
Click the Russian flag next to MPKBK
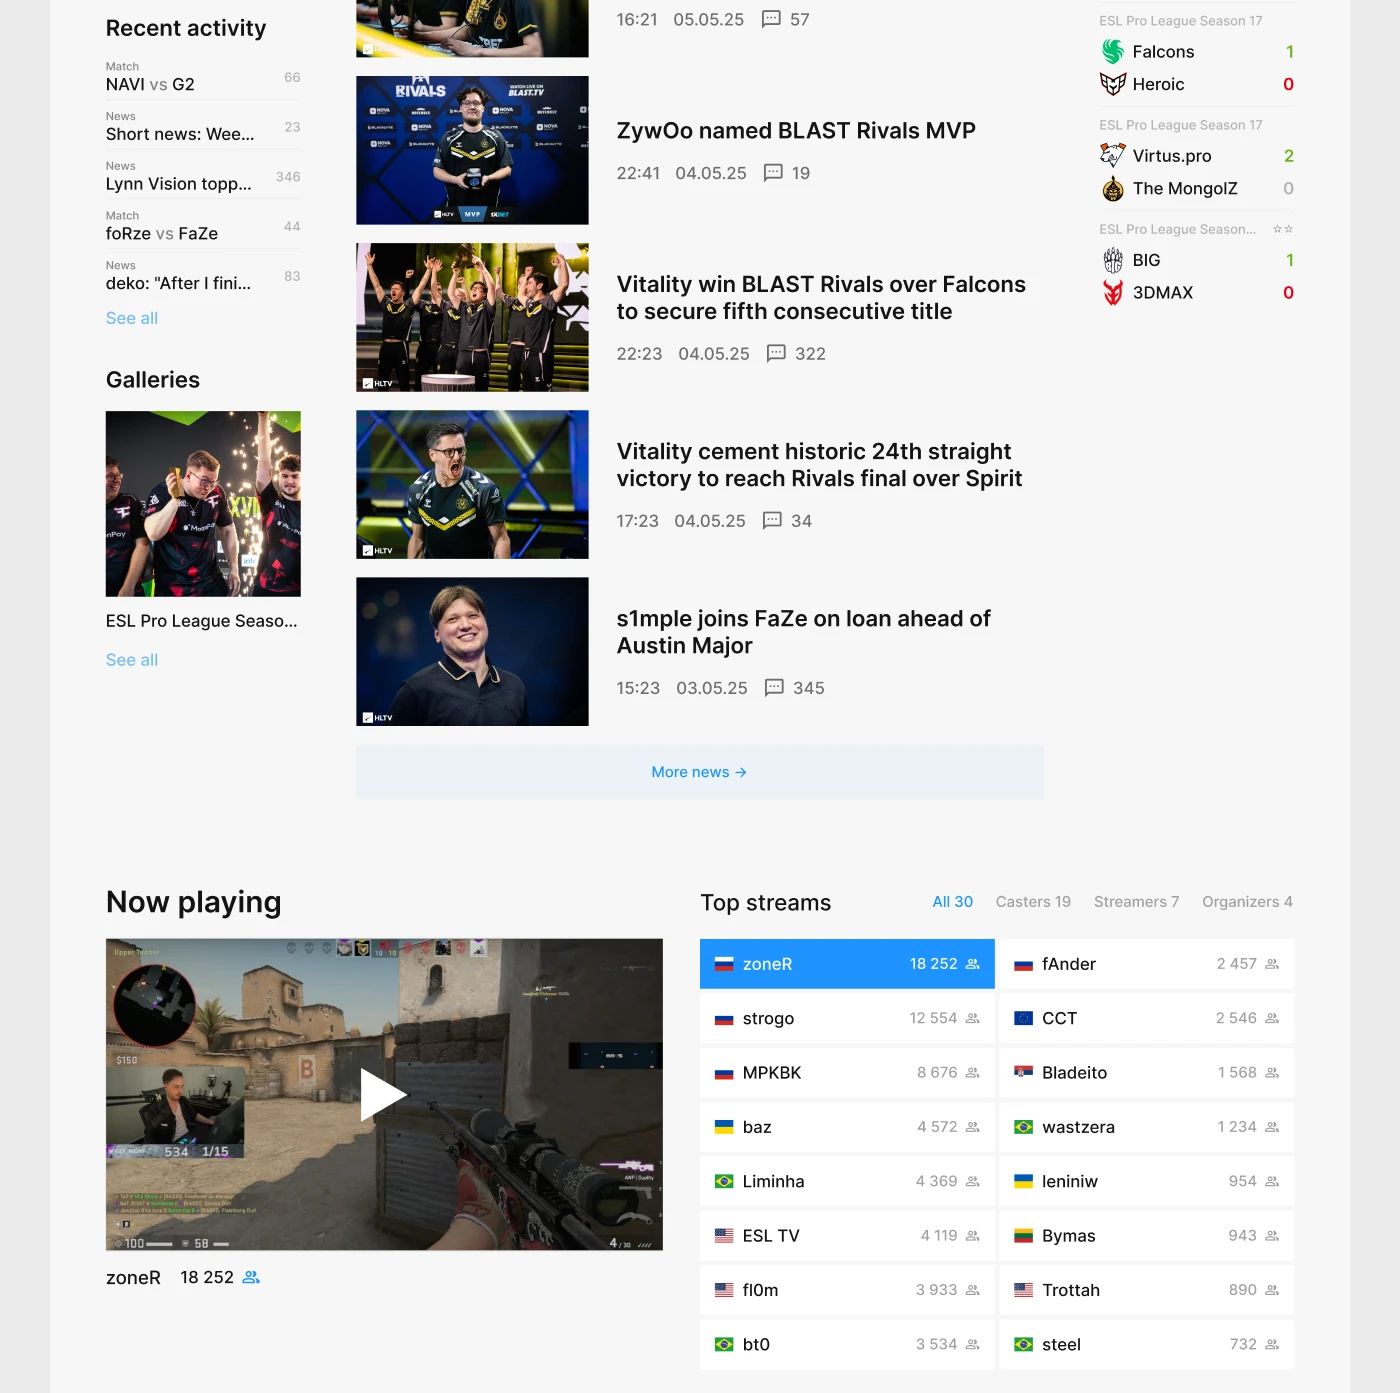[x=724, y=1073]
